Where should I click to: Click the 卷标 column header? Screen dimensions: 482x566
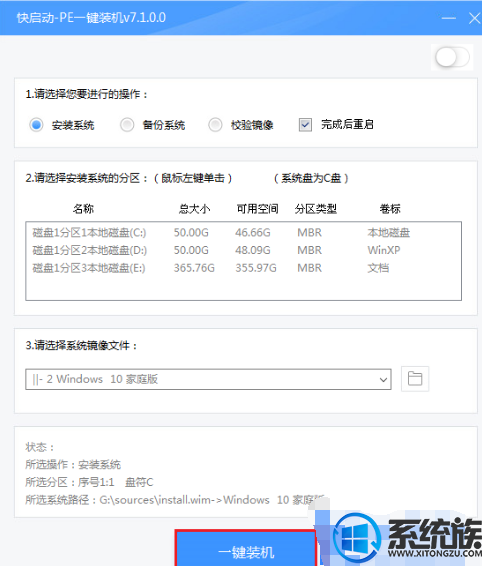[x=390, y=209]
